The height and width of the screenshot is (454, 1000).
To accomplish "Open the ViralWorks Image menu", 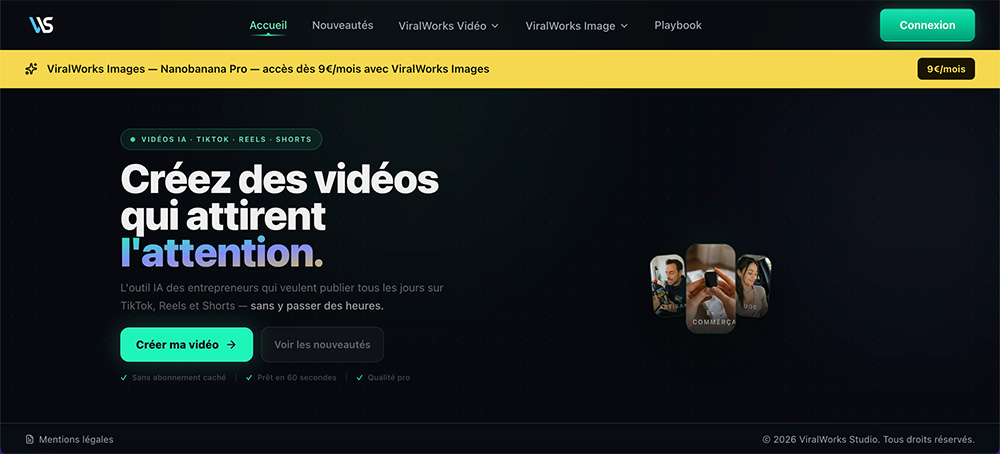I will pos(577,26).
